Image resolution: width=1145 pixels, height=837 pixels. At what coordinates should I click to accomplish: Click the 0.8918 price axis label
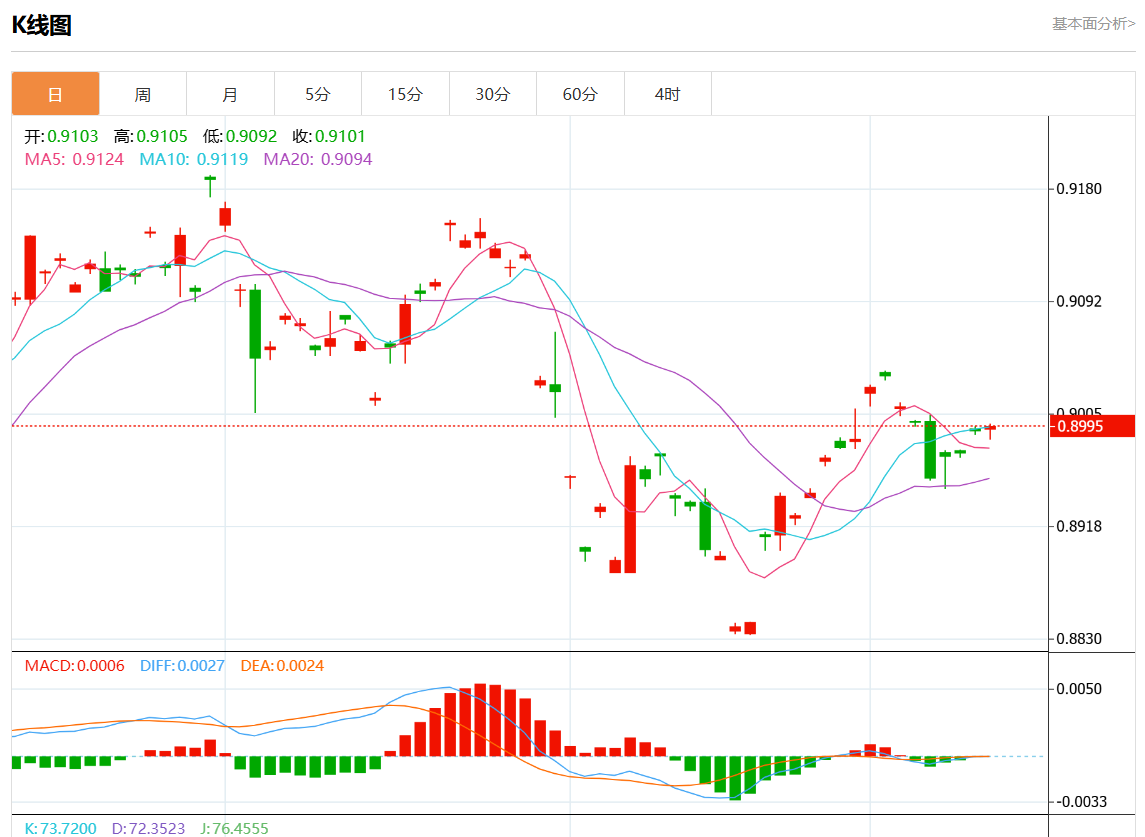tap(1079, 527)
